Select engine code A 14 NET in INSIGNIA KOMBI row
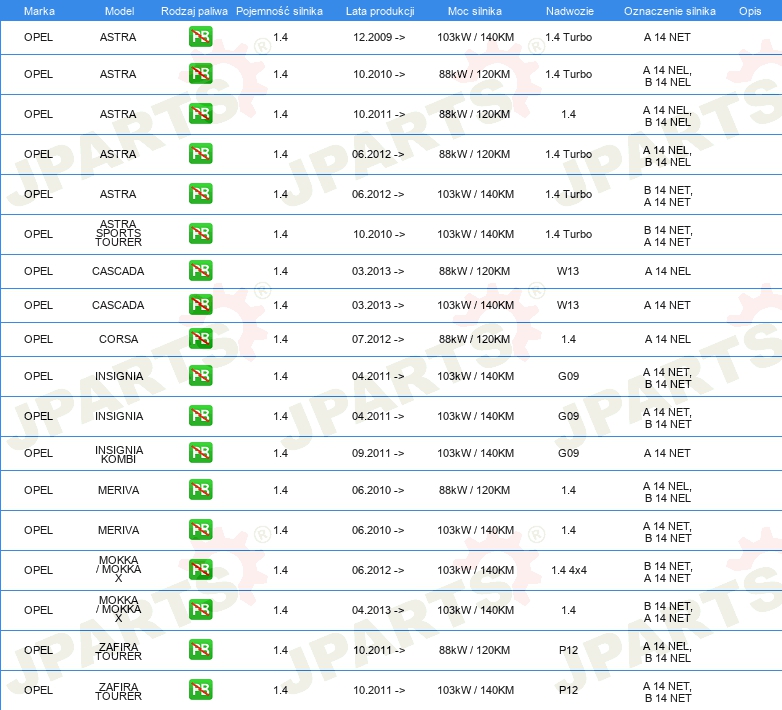This screenshot has height=710, width=782. pyautogui.click(x=667, y=453)
